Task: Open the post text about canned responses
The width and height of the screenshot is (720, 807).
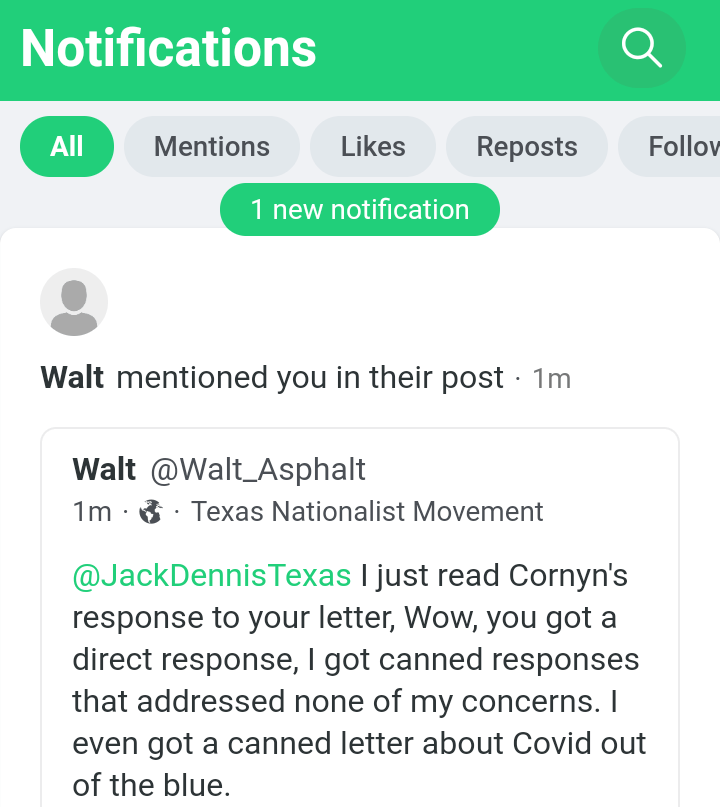Action: tap(360, 680)
